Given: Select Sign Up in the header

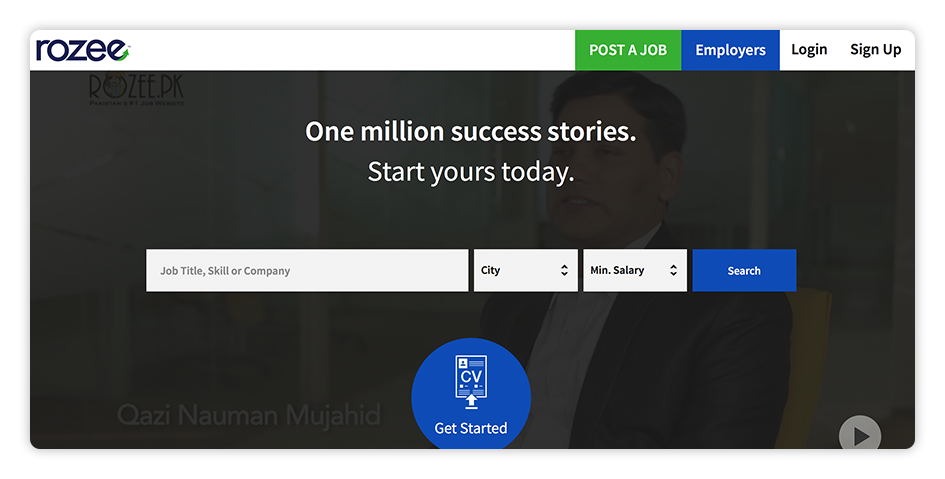Looking at the screenshot, I should tap(875, 50).
